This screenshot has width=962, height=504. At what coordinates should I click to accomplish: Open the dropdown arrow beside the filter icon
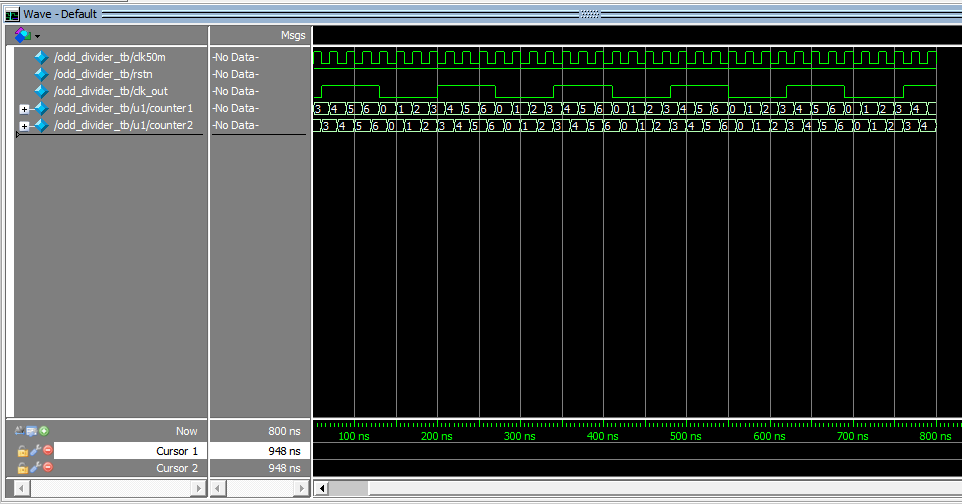click(x=37, y=36)
